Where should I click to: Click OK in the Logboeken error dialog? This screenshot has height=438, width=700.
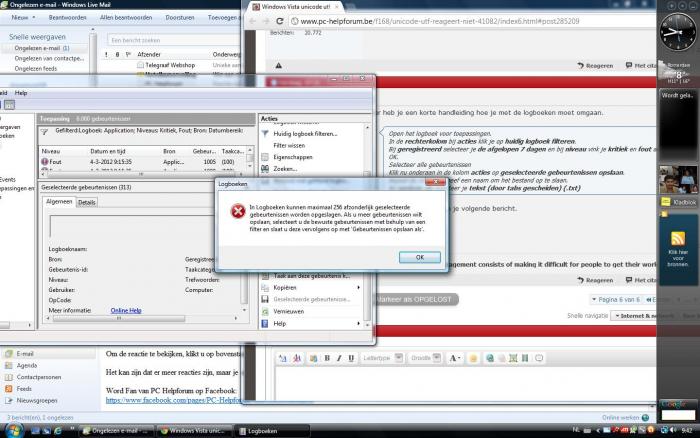[420, 257]
